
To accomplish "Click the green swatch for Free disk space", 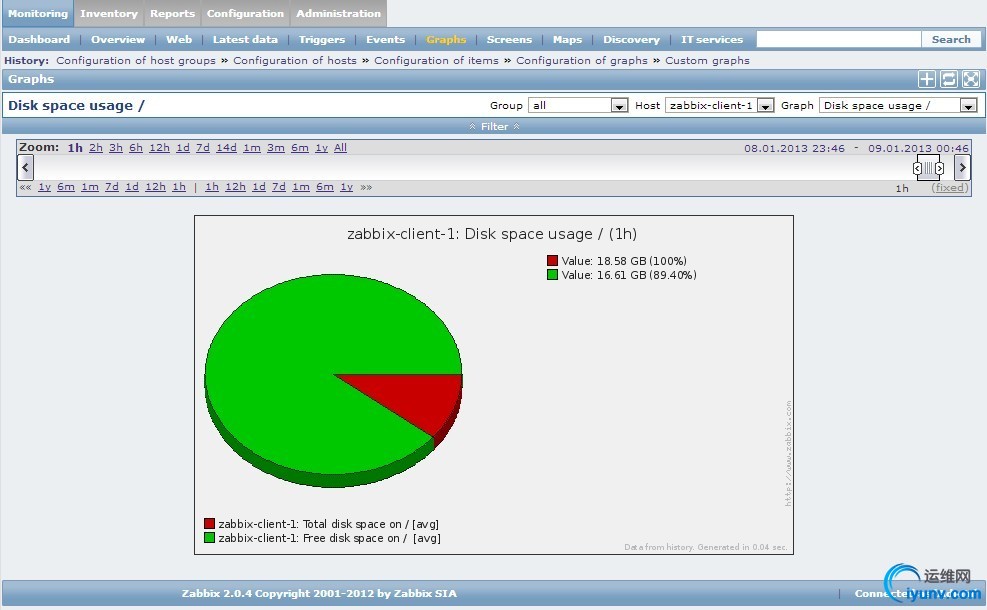I will [x=210, y=538].
